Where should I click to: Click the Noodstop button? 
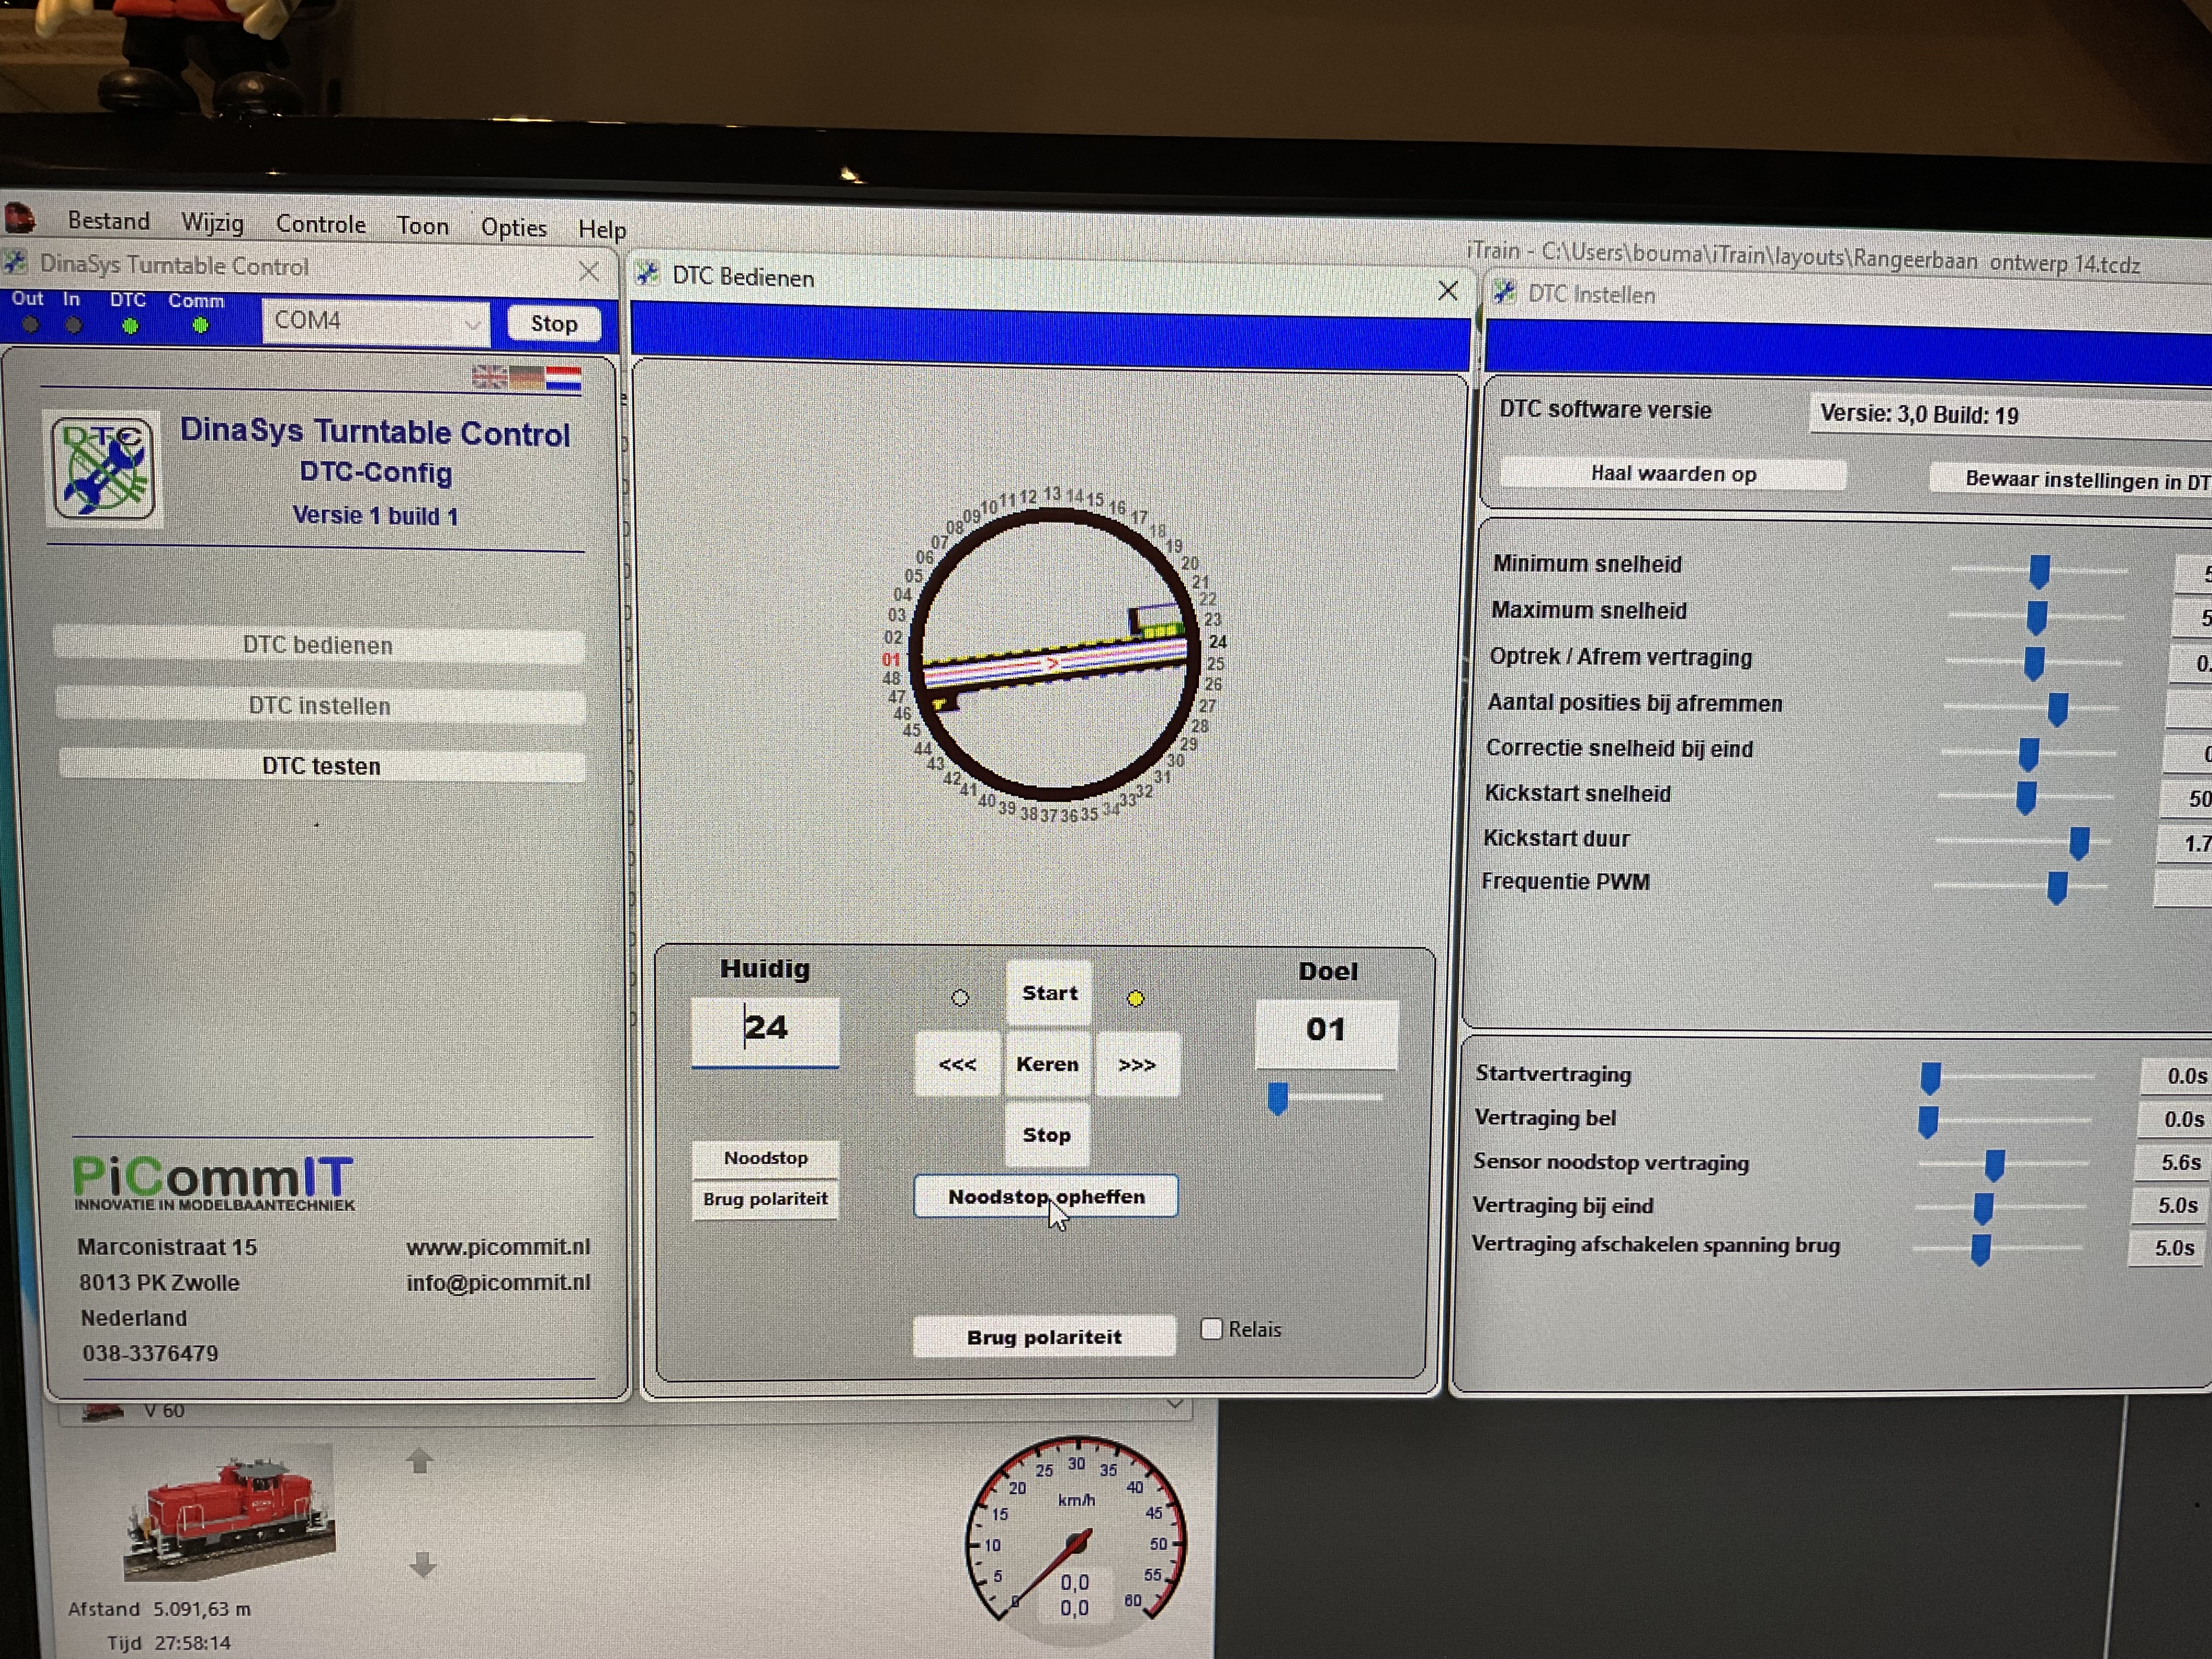pos(765,1158)
